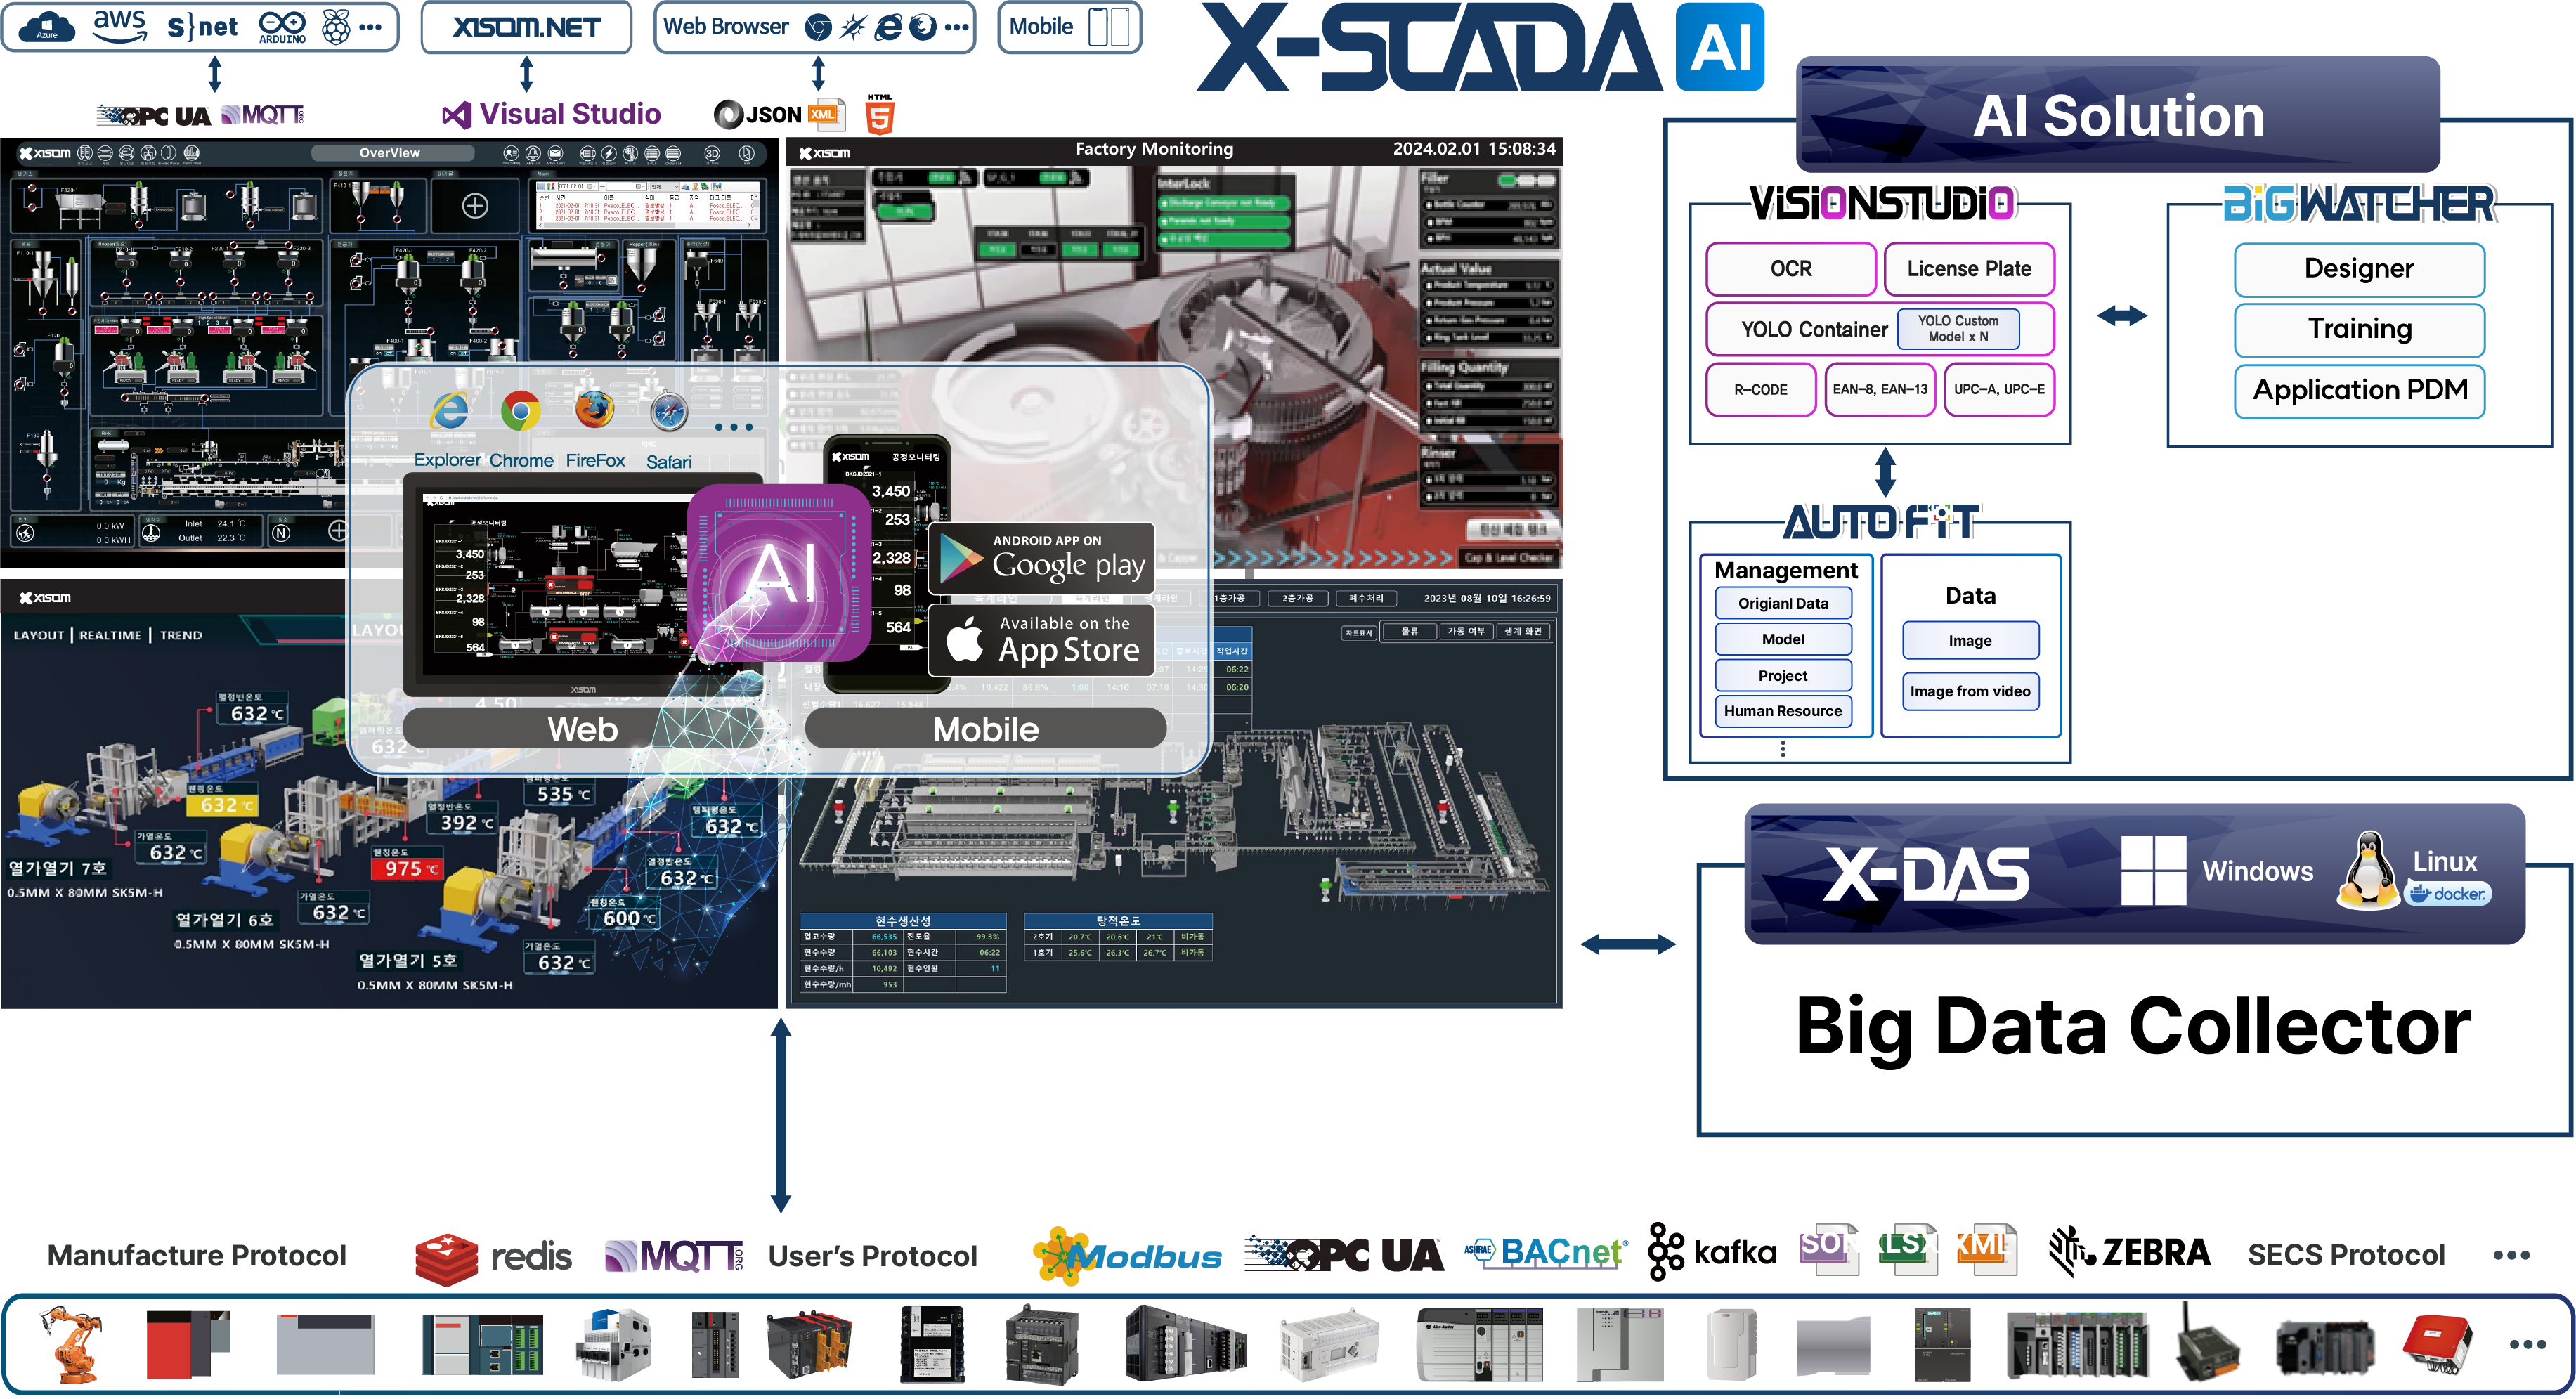Click the 열가열기 7호 label
2576x1399 pixels.
[x=57, y=868]
